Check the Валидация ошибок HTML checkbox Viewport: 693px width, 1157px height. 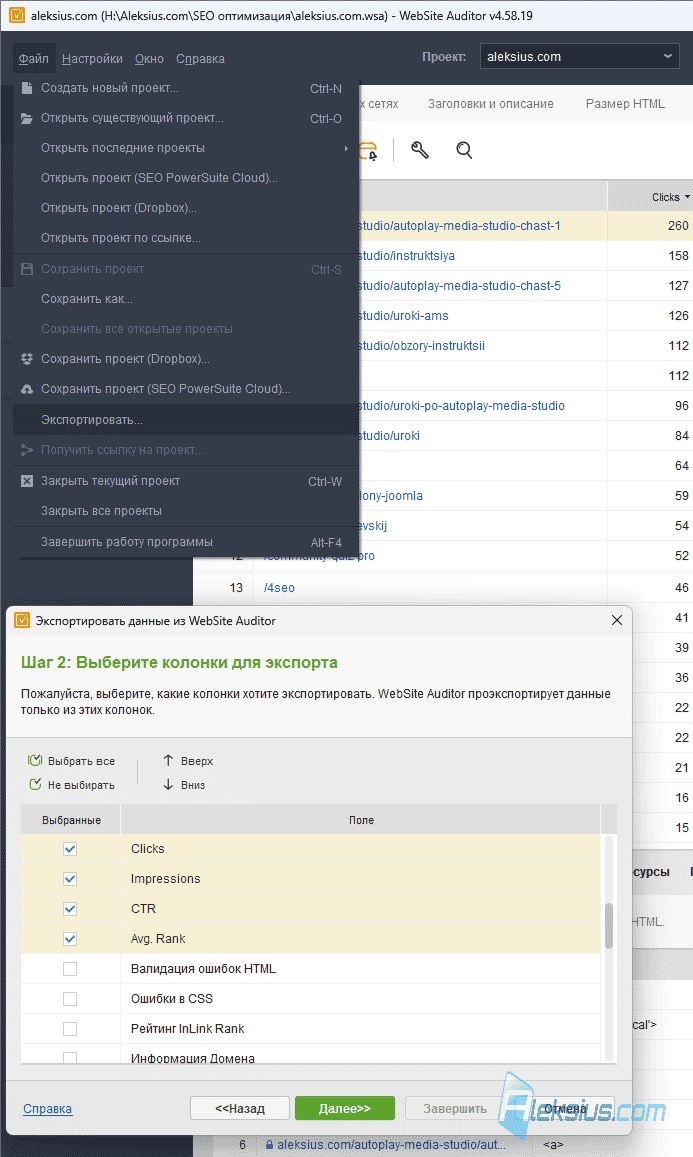pyautogui.click(x=70, y=969)
